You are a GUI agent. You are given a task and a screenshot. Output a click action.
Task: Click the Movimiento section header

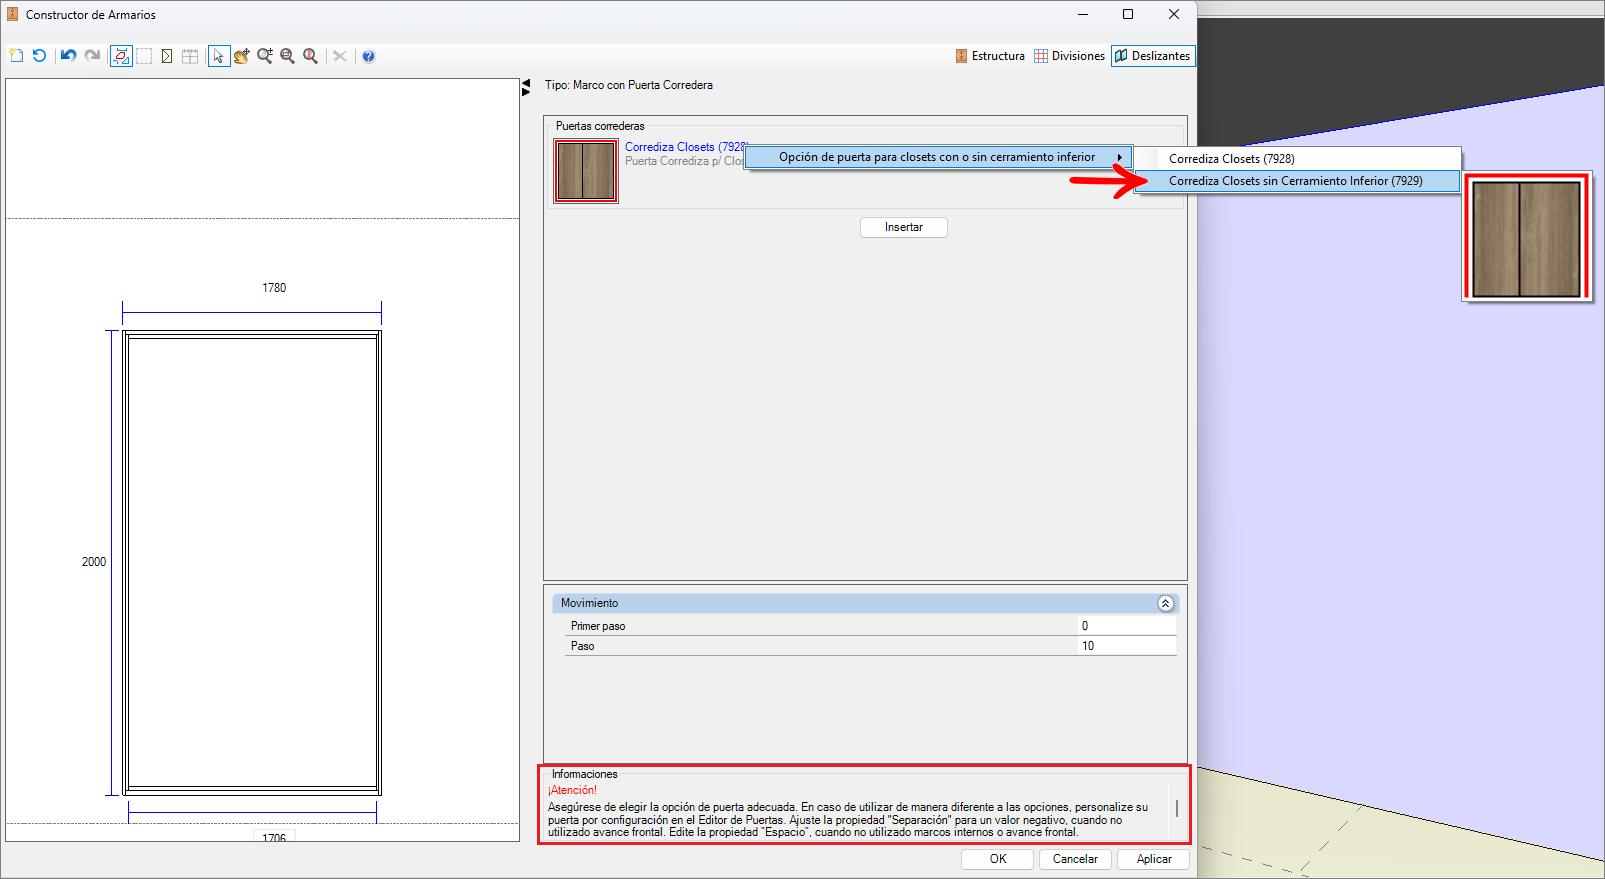coord(865,603)
